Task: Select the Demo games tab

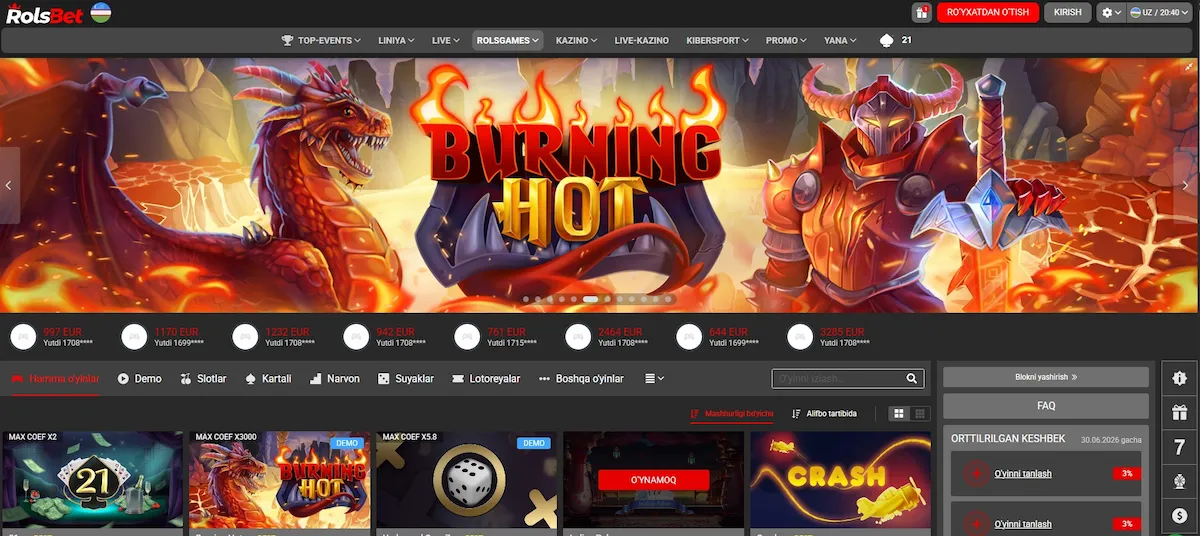Action: point(139,379)
